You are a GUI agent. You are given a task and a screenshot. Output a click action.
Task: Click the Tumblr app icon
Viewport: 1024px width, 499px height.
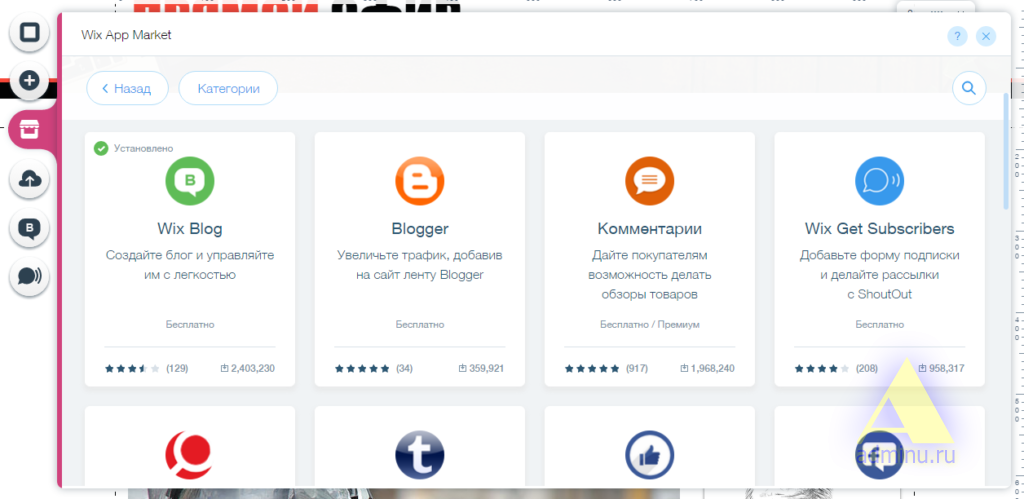click(419, 456)
